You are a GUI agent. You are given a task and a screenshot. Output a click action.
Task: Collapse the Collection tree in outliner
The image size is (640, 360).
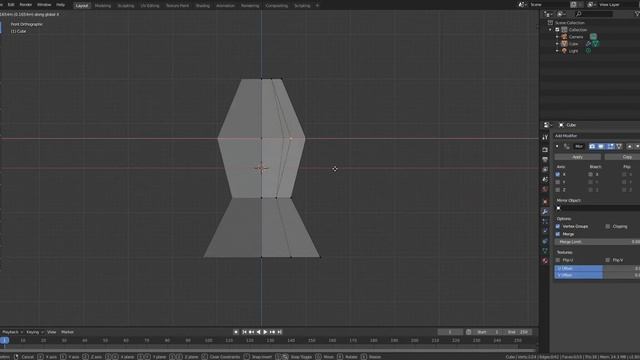click(x=550, y=30)
